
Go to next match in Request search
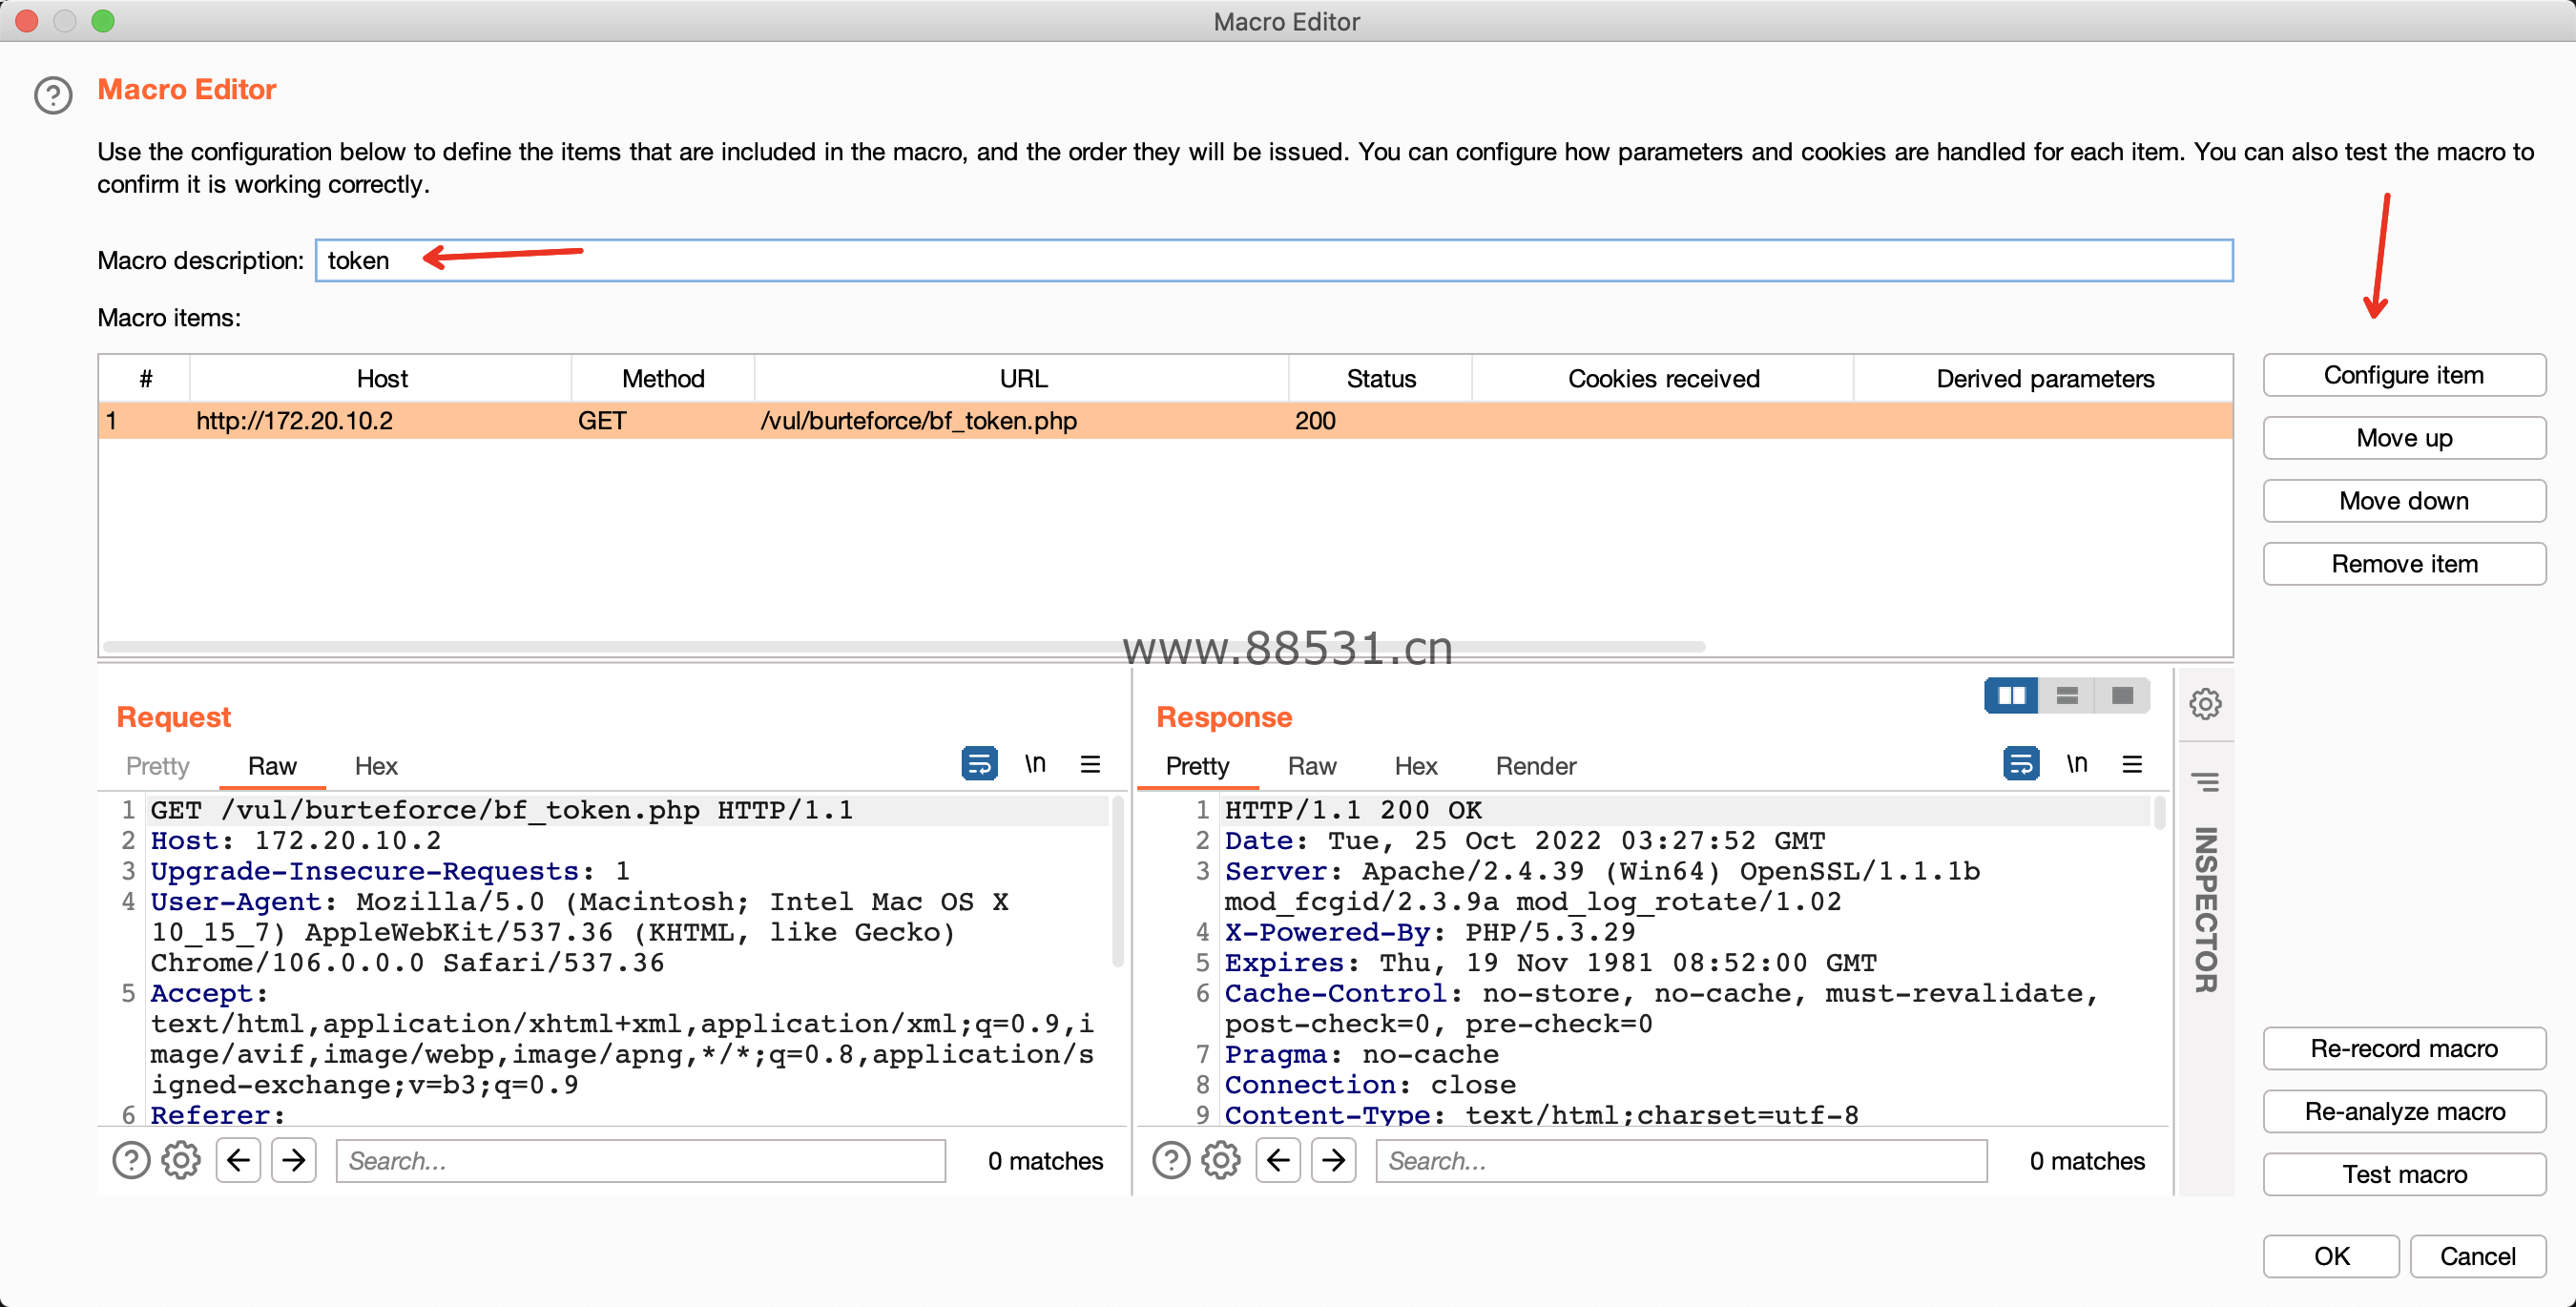pos(294,1160)
